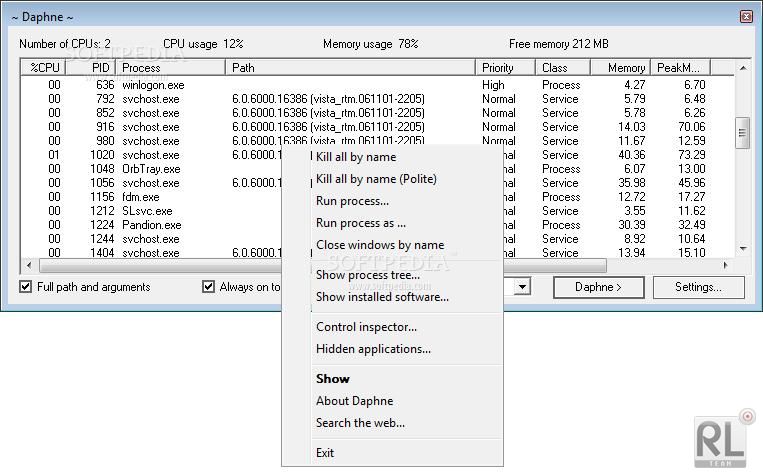Screen dimensions: 763x476
Task: Open the Settings... button
Action: pyautogui.click(x=698, y=287)
